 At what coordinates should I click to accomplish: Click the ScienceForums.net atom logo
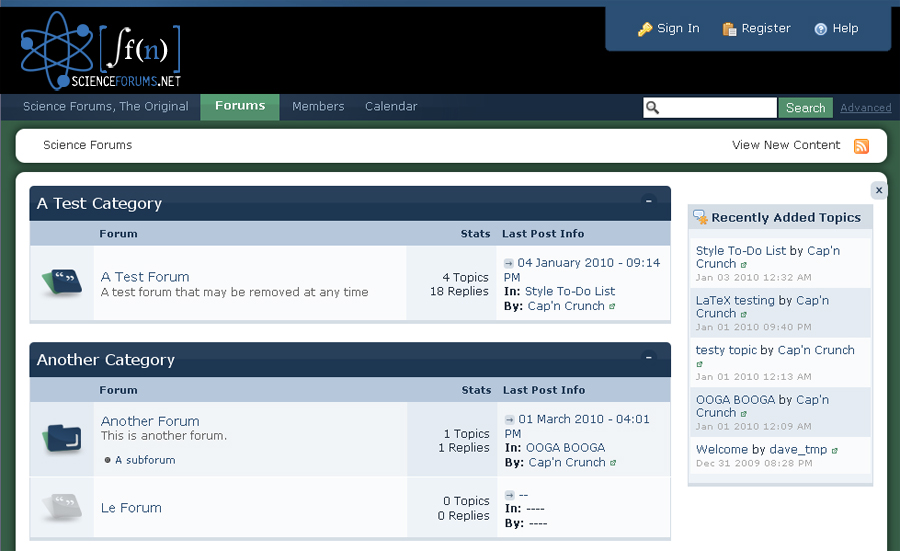click(100, 51)
